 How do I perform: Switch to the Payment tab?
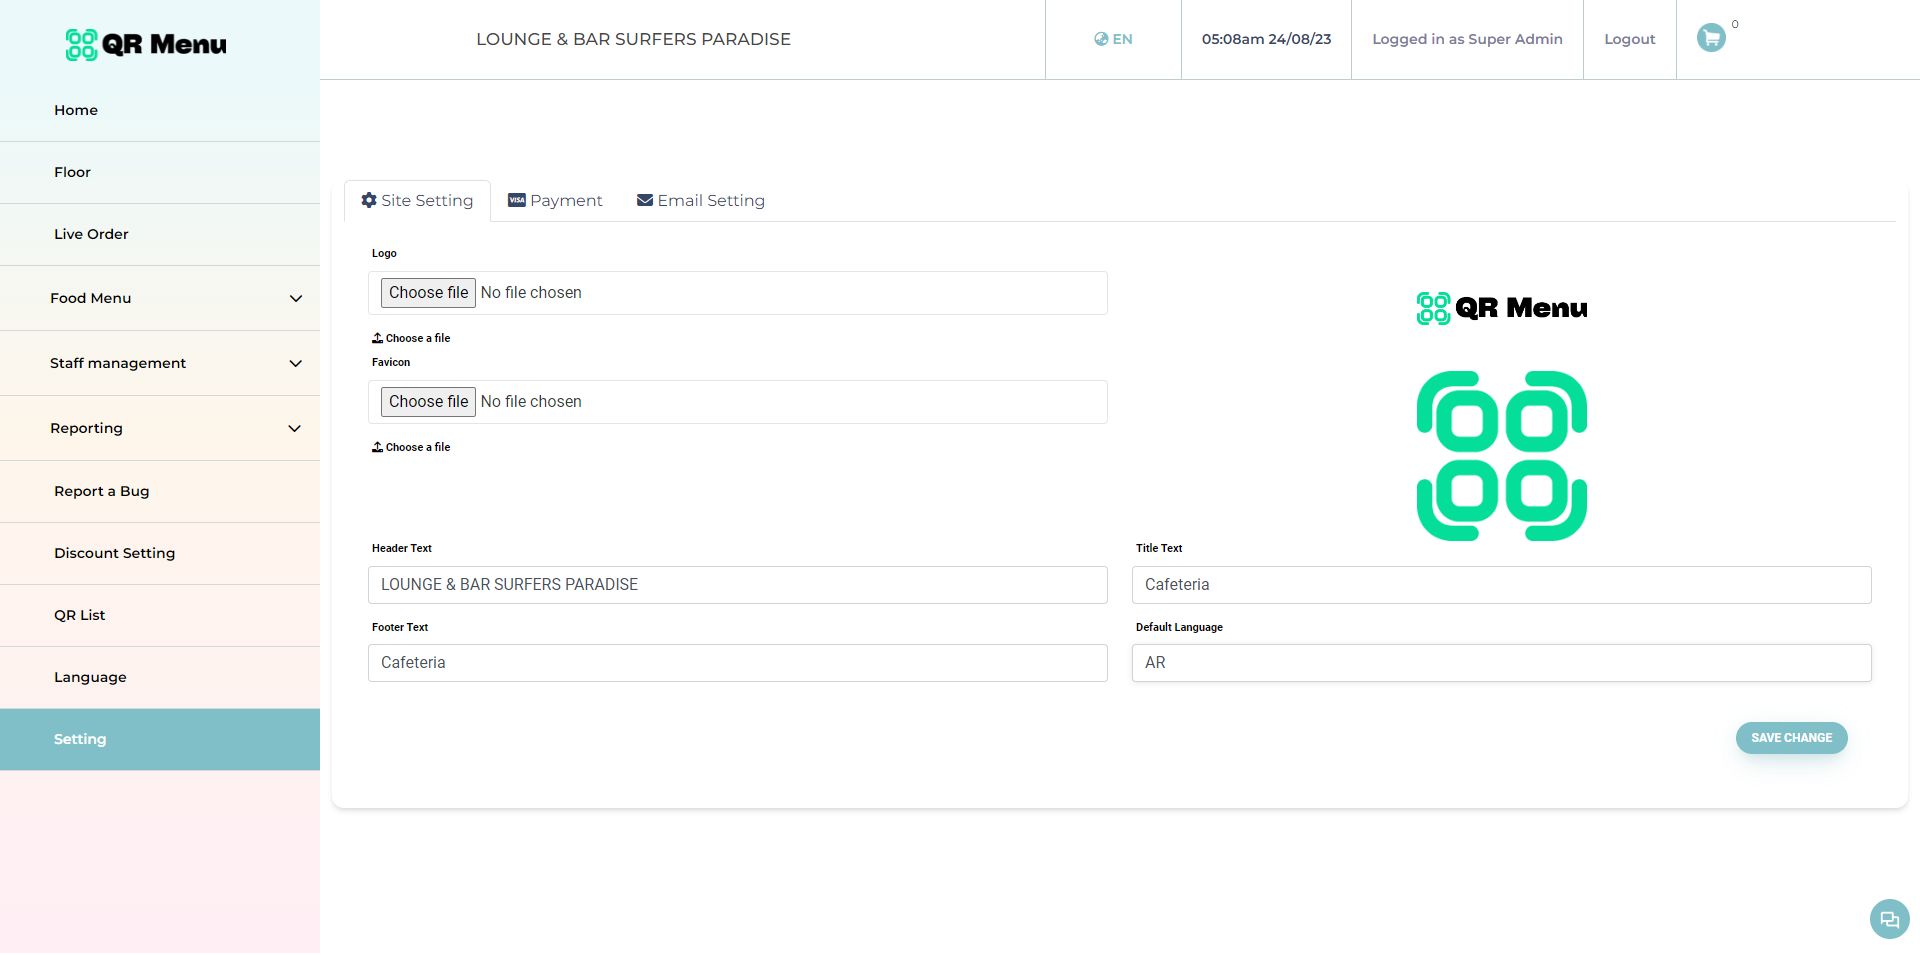pyautogui.click(x=555, y=200)
